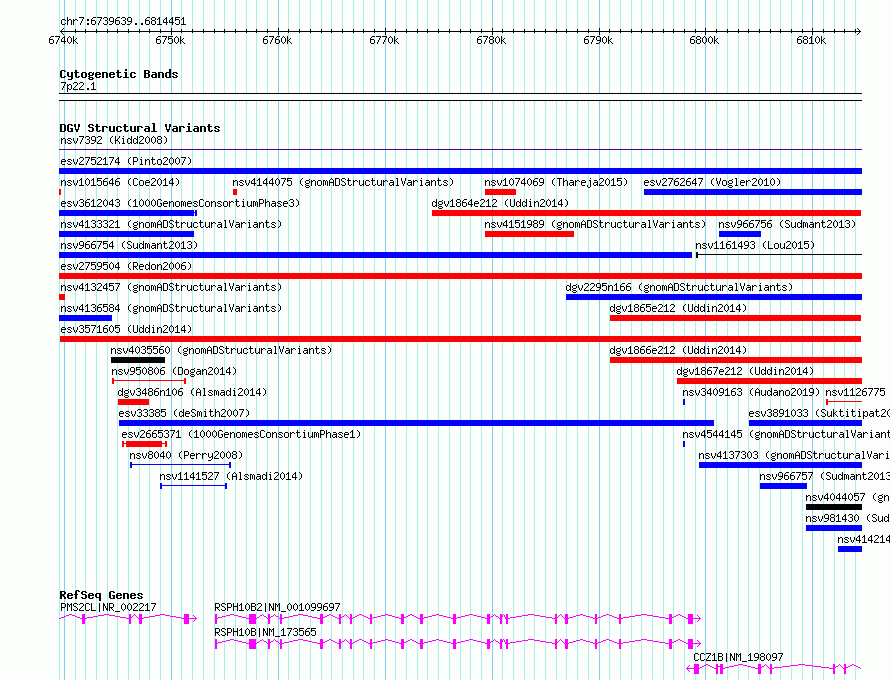Image resolution: width=890 pixels, height=680 pixels.
Task: Click dgv2295n166 gnomAD variant label
Action: point(679,287)
